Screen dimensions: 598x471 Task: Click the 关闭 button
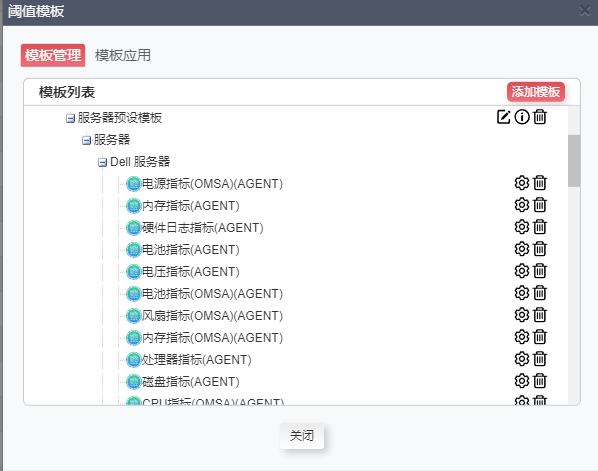tap(302, 436)
